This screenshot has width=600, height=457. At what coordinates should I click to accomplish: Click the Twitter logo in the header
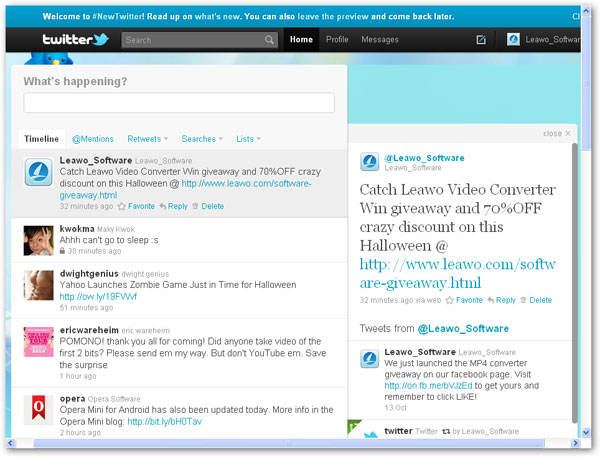(75, 39)
